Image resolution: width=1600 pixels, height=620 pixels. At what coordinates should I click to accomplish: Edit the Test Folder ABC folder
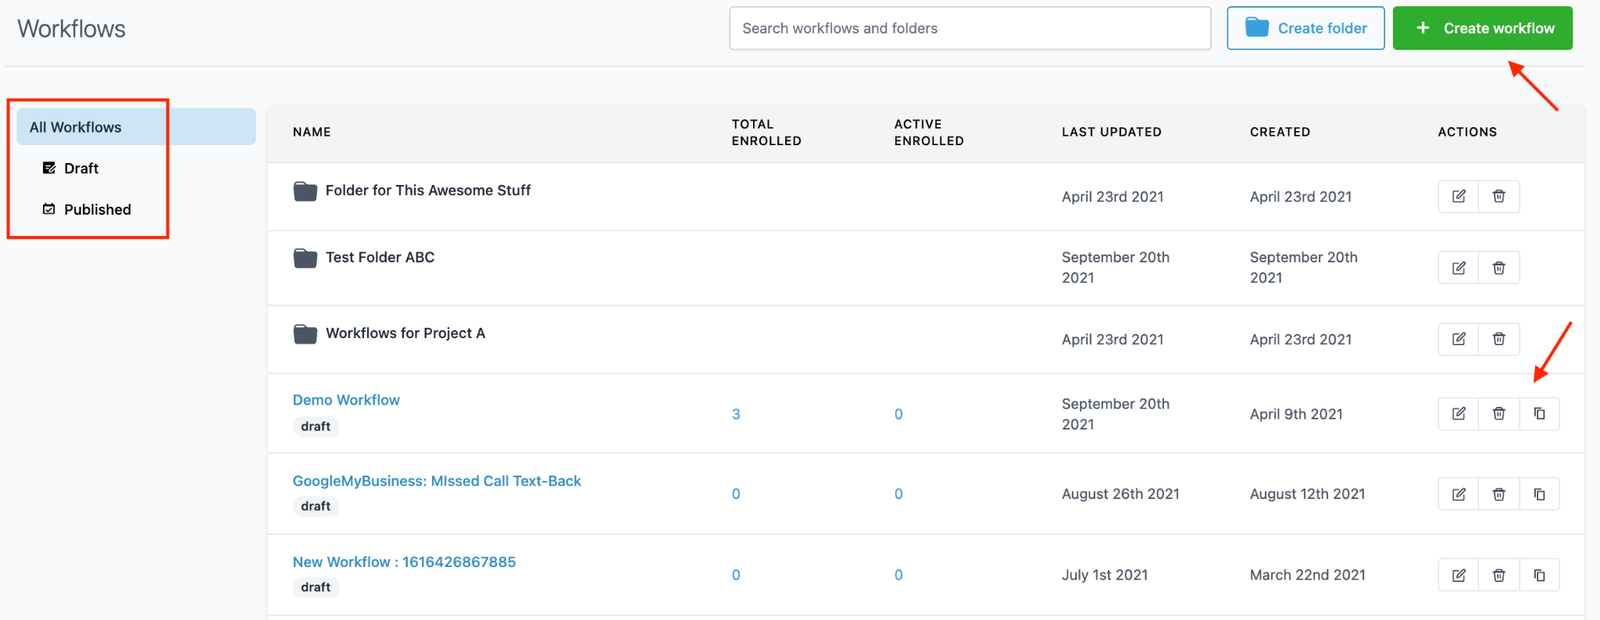[x=1458, y=268]
